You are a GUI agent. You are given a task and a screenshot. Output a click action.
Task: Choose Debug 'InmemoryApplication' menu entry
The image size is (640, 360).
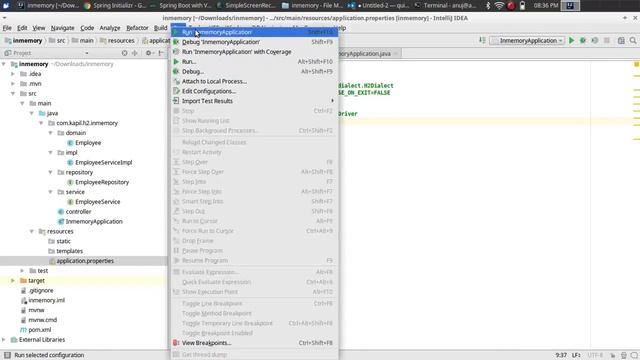click(x=254, y=42)
